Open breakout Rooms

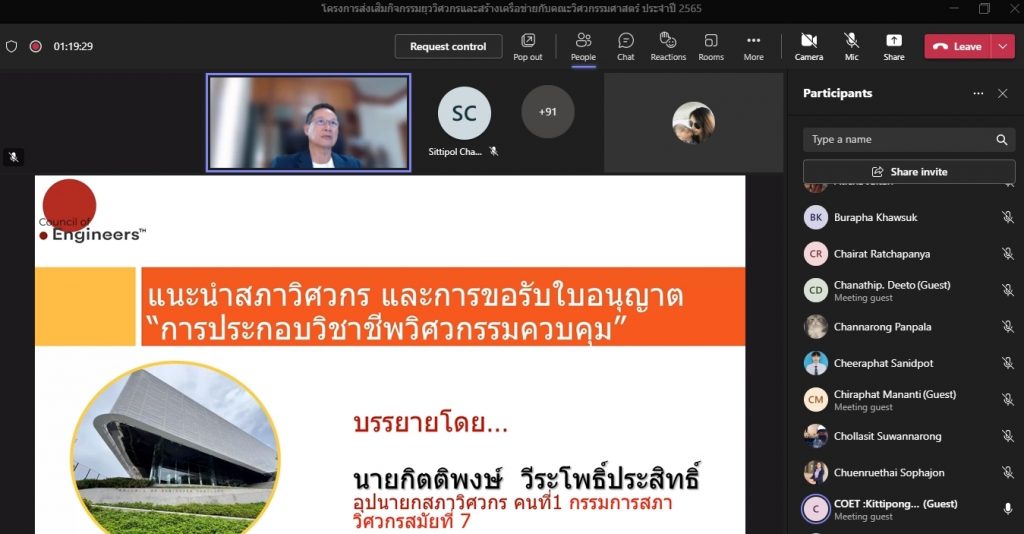[711, 46]
